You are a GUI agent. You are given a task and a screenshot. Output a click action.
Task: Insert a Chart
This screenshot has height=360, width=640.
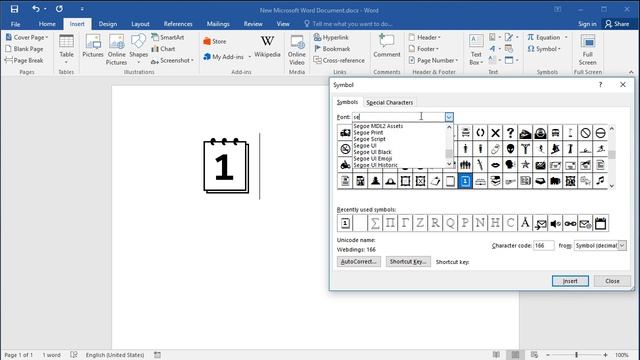pos(163,49)
